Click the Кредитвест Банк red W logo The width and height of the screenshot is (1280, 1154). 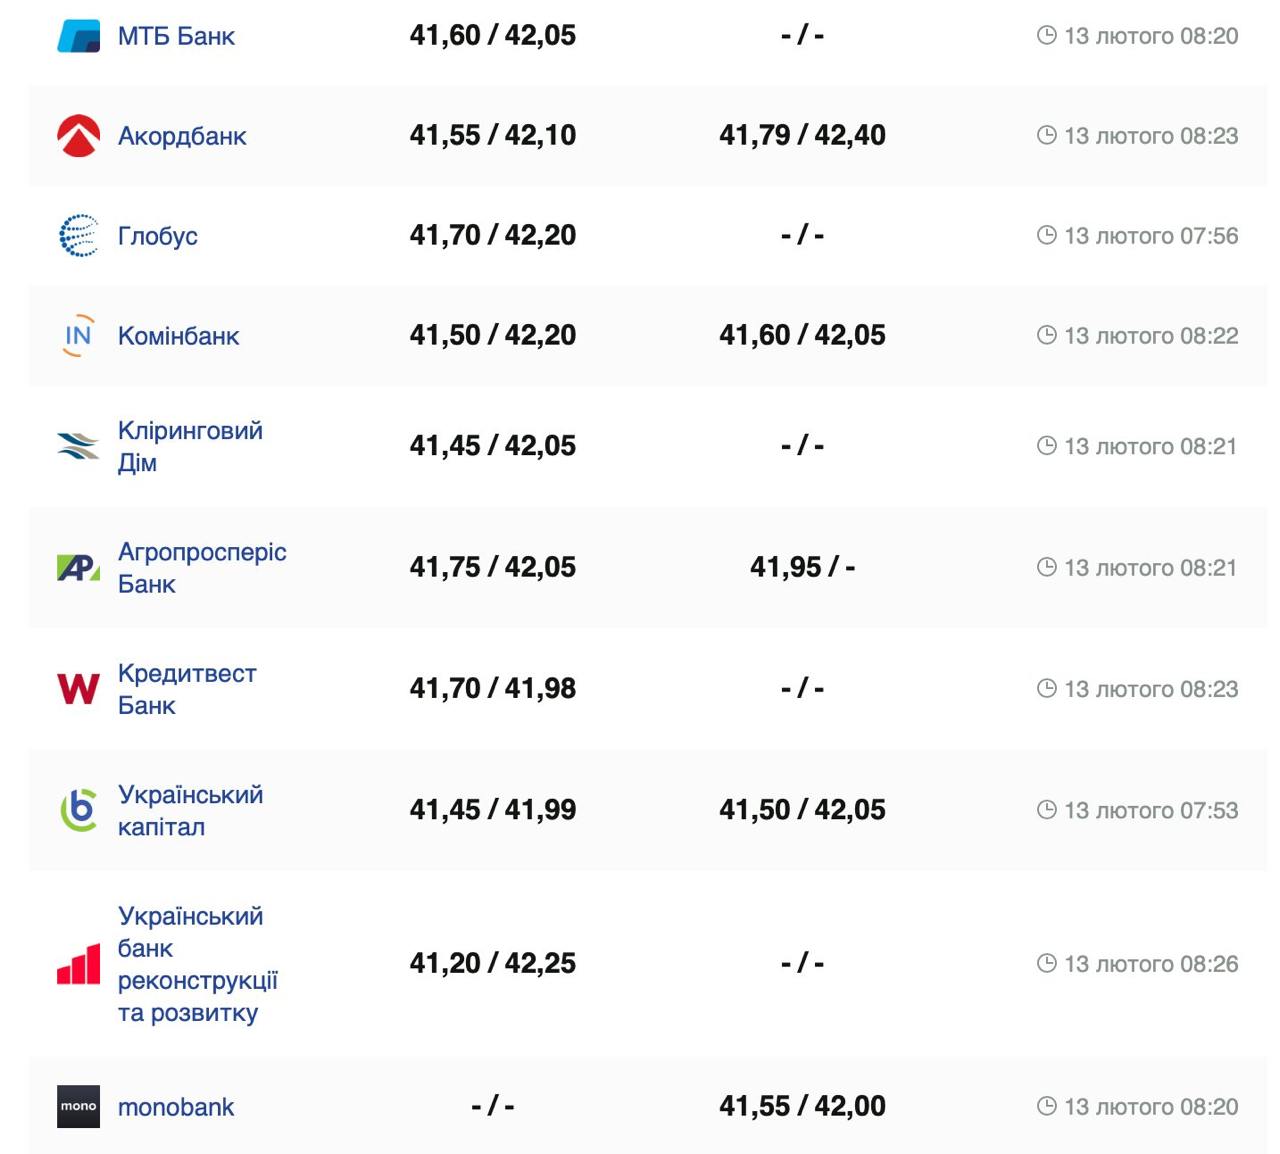coord(78,689)
